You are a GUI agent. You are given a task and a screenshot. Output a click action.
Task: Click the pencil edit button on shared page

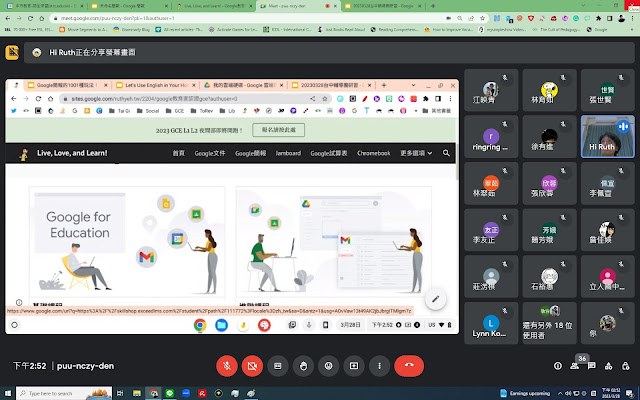[436, 299]
